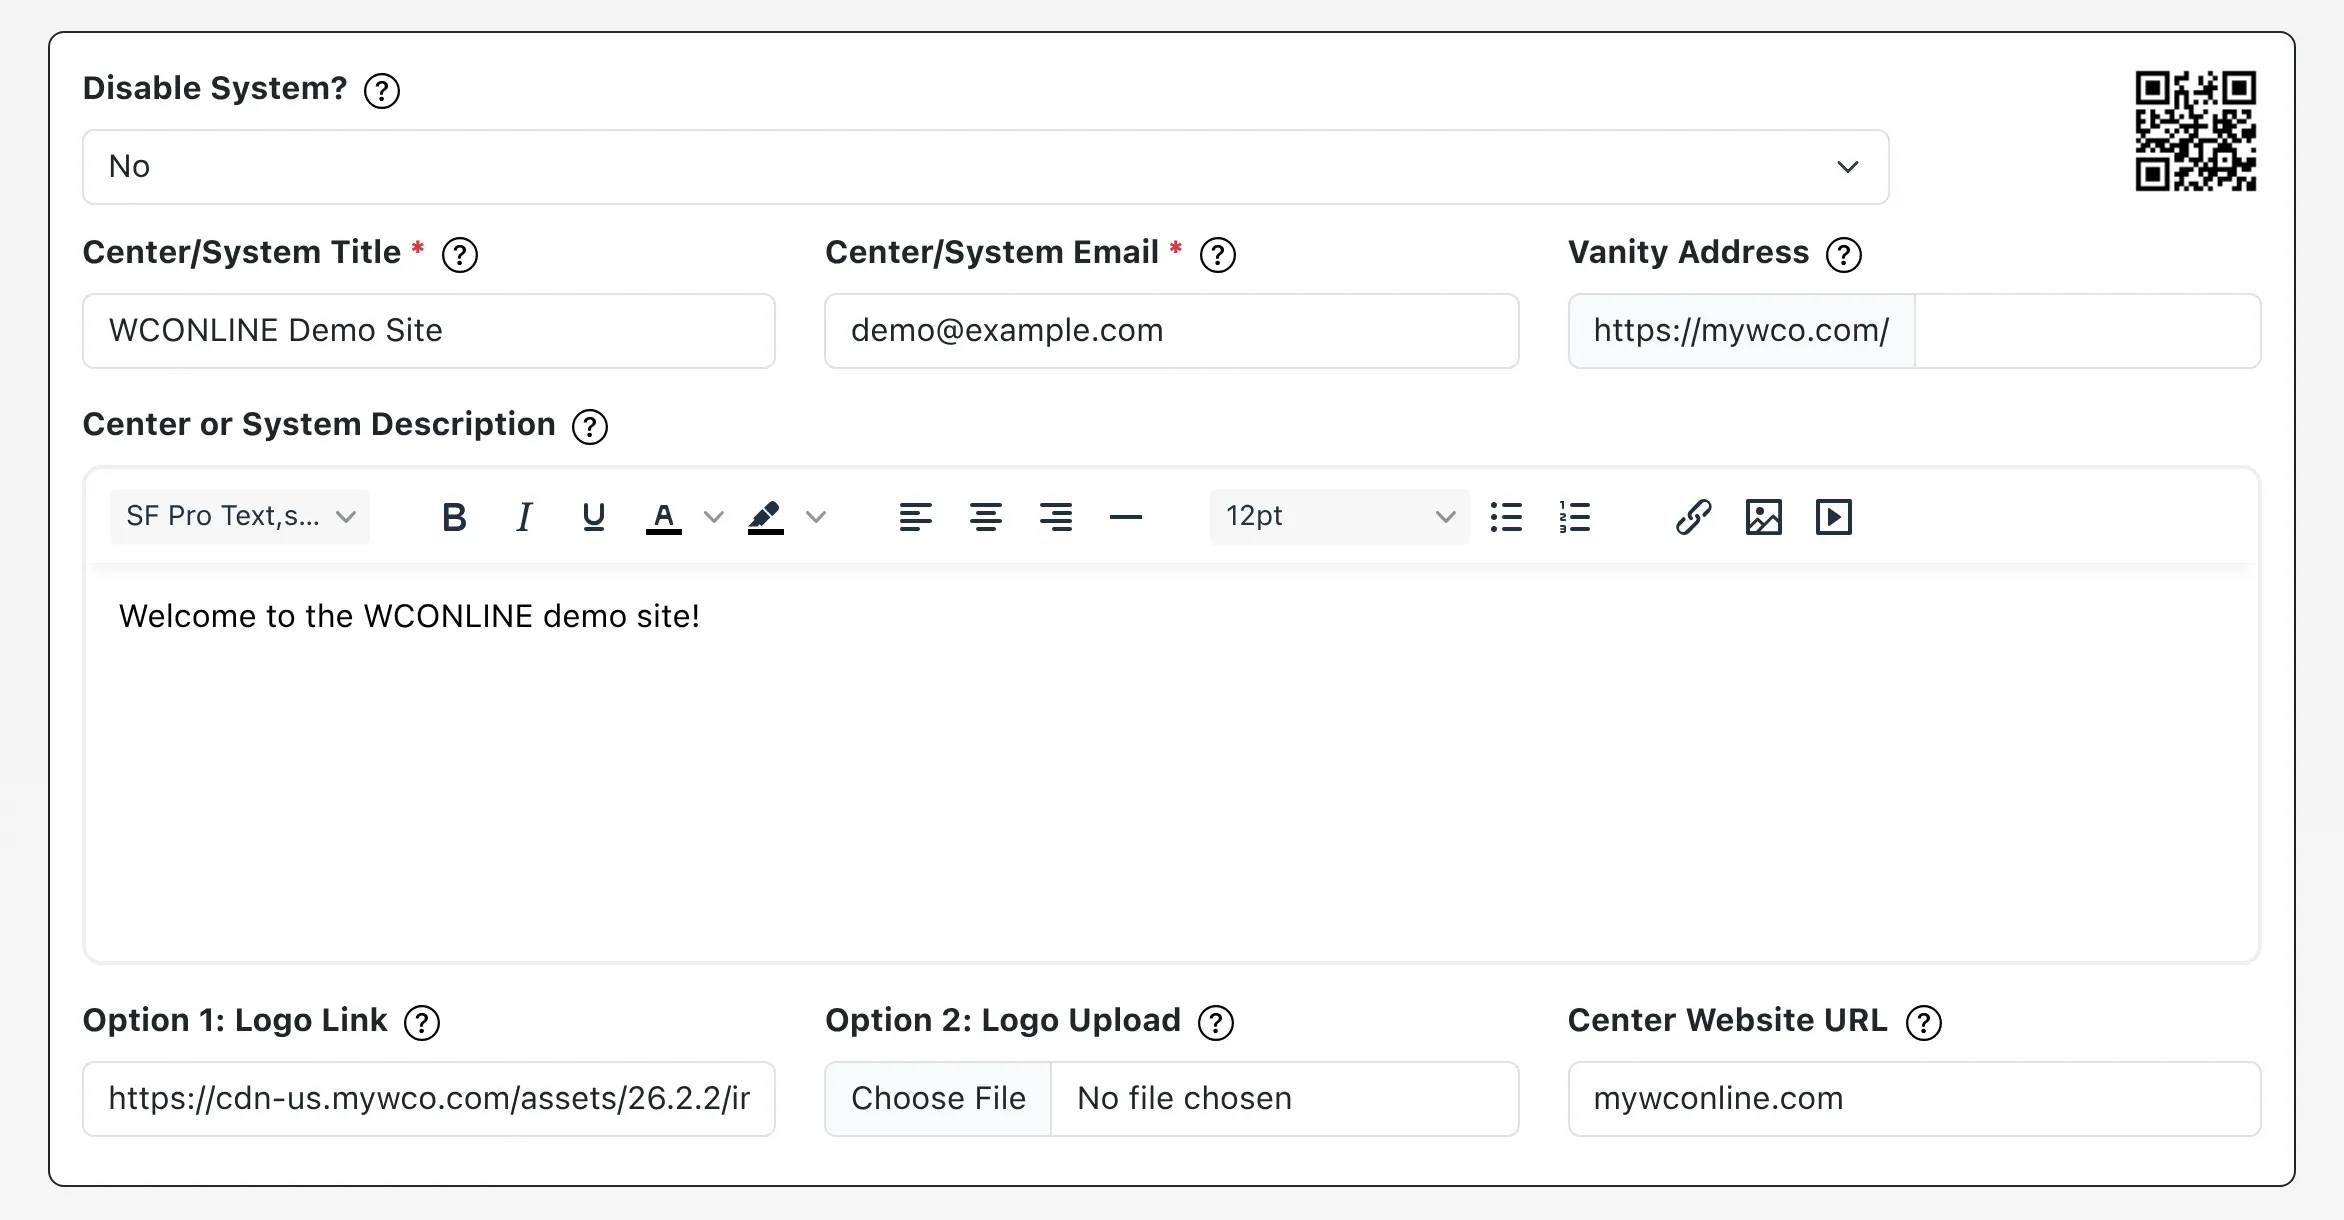This screenshot has height=1220, width=2344.
Task: Insert media into the description
Action: click(x=1834, y=517)
